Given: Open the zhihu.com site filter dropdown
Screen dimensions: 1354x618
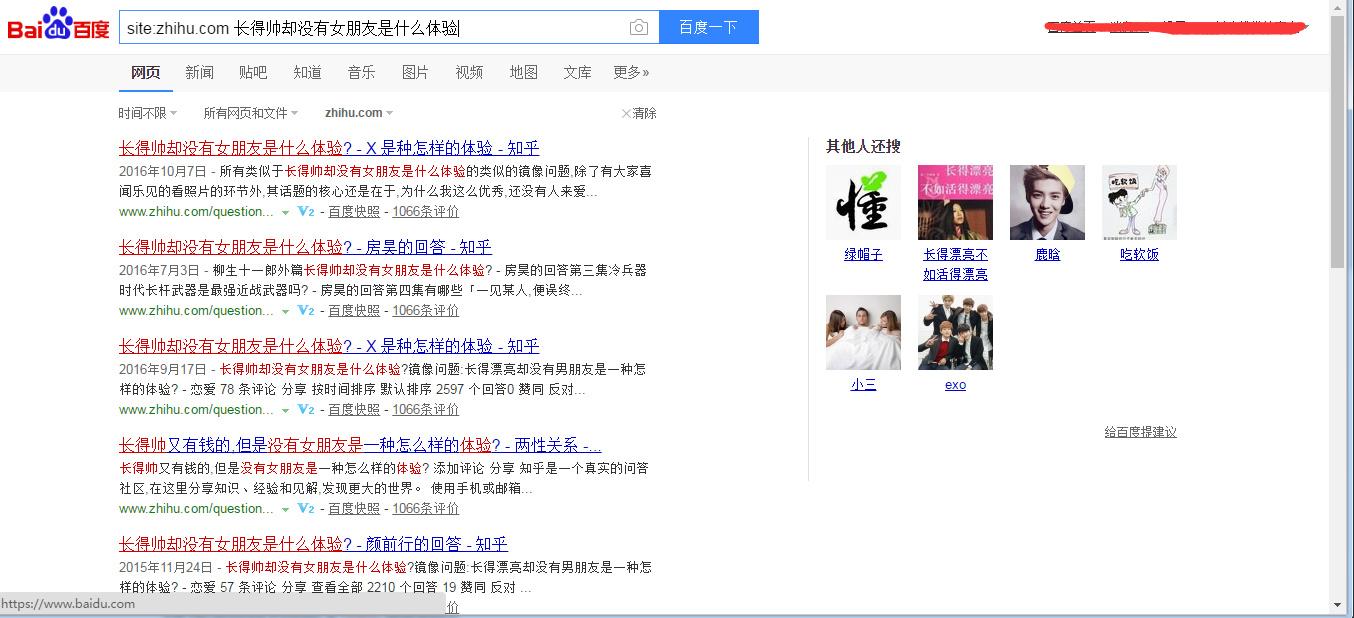Looking at the screenshot, I should 359,113.
